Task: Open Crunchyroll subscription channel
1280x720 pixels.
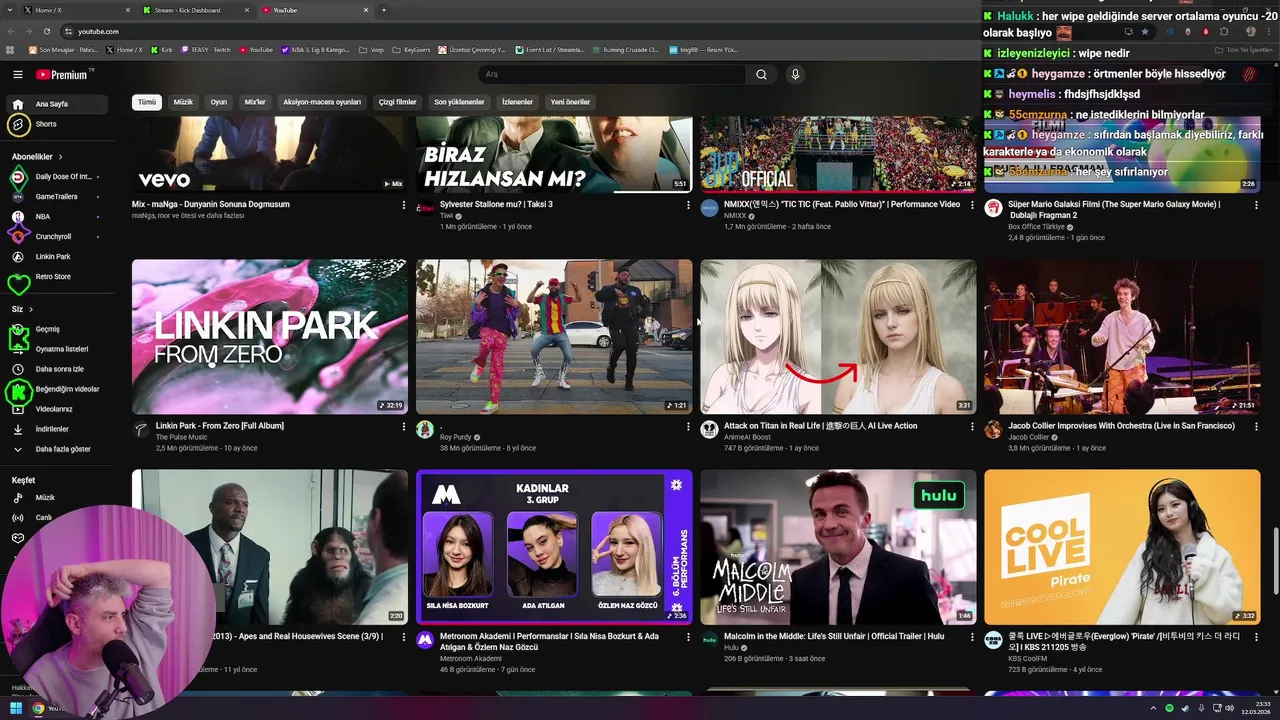Action: (x=58, y=237)
